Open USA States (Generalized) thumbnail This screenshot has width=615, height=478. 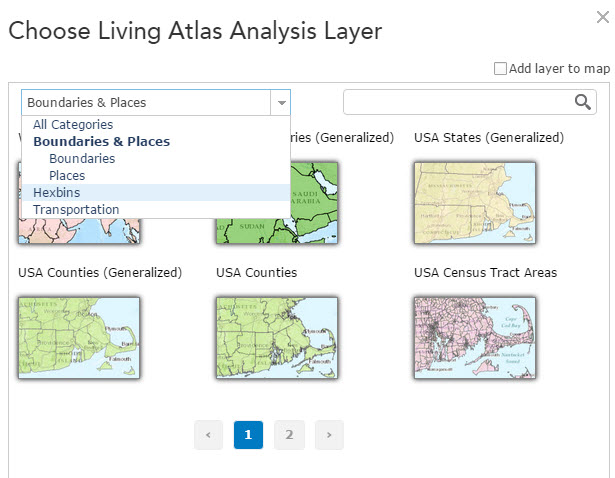(x=475, y=202)
